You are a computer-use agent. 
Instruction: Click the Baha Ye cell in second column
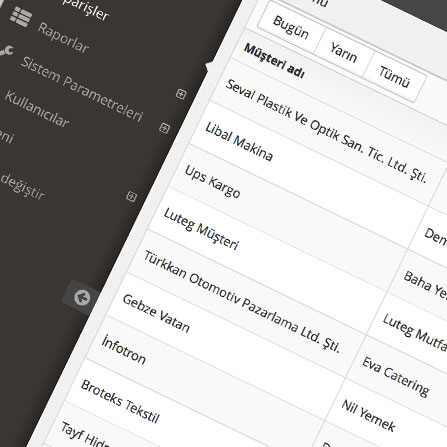click(x=425, y=285)
